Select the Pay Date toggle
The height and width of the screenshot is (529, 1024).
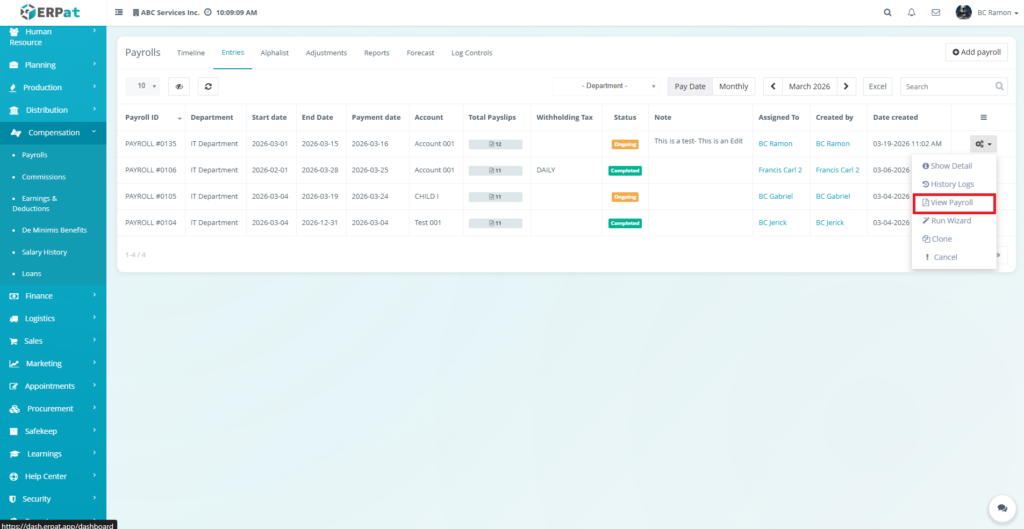(690, 87)
